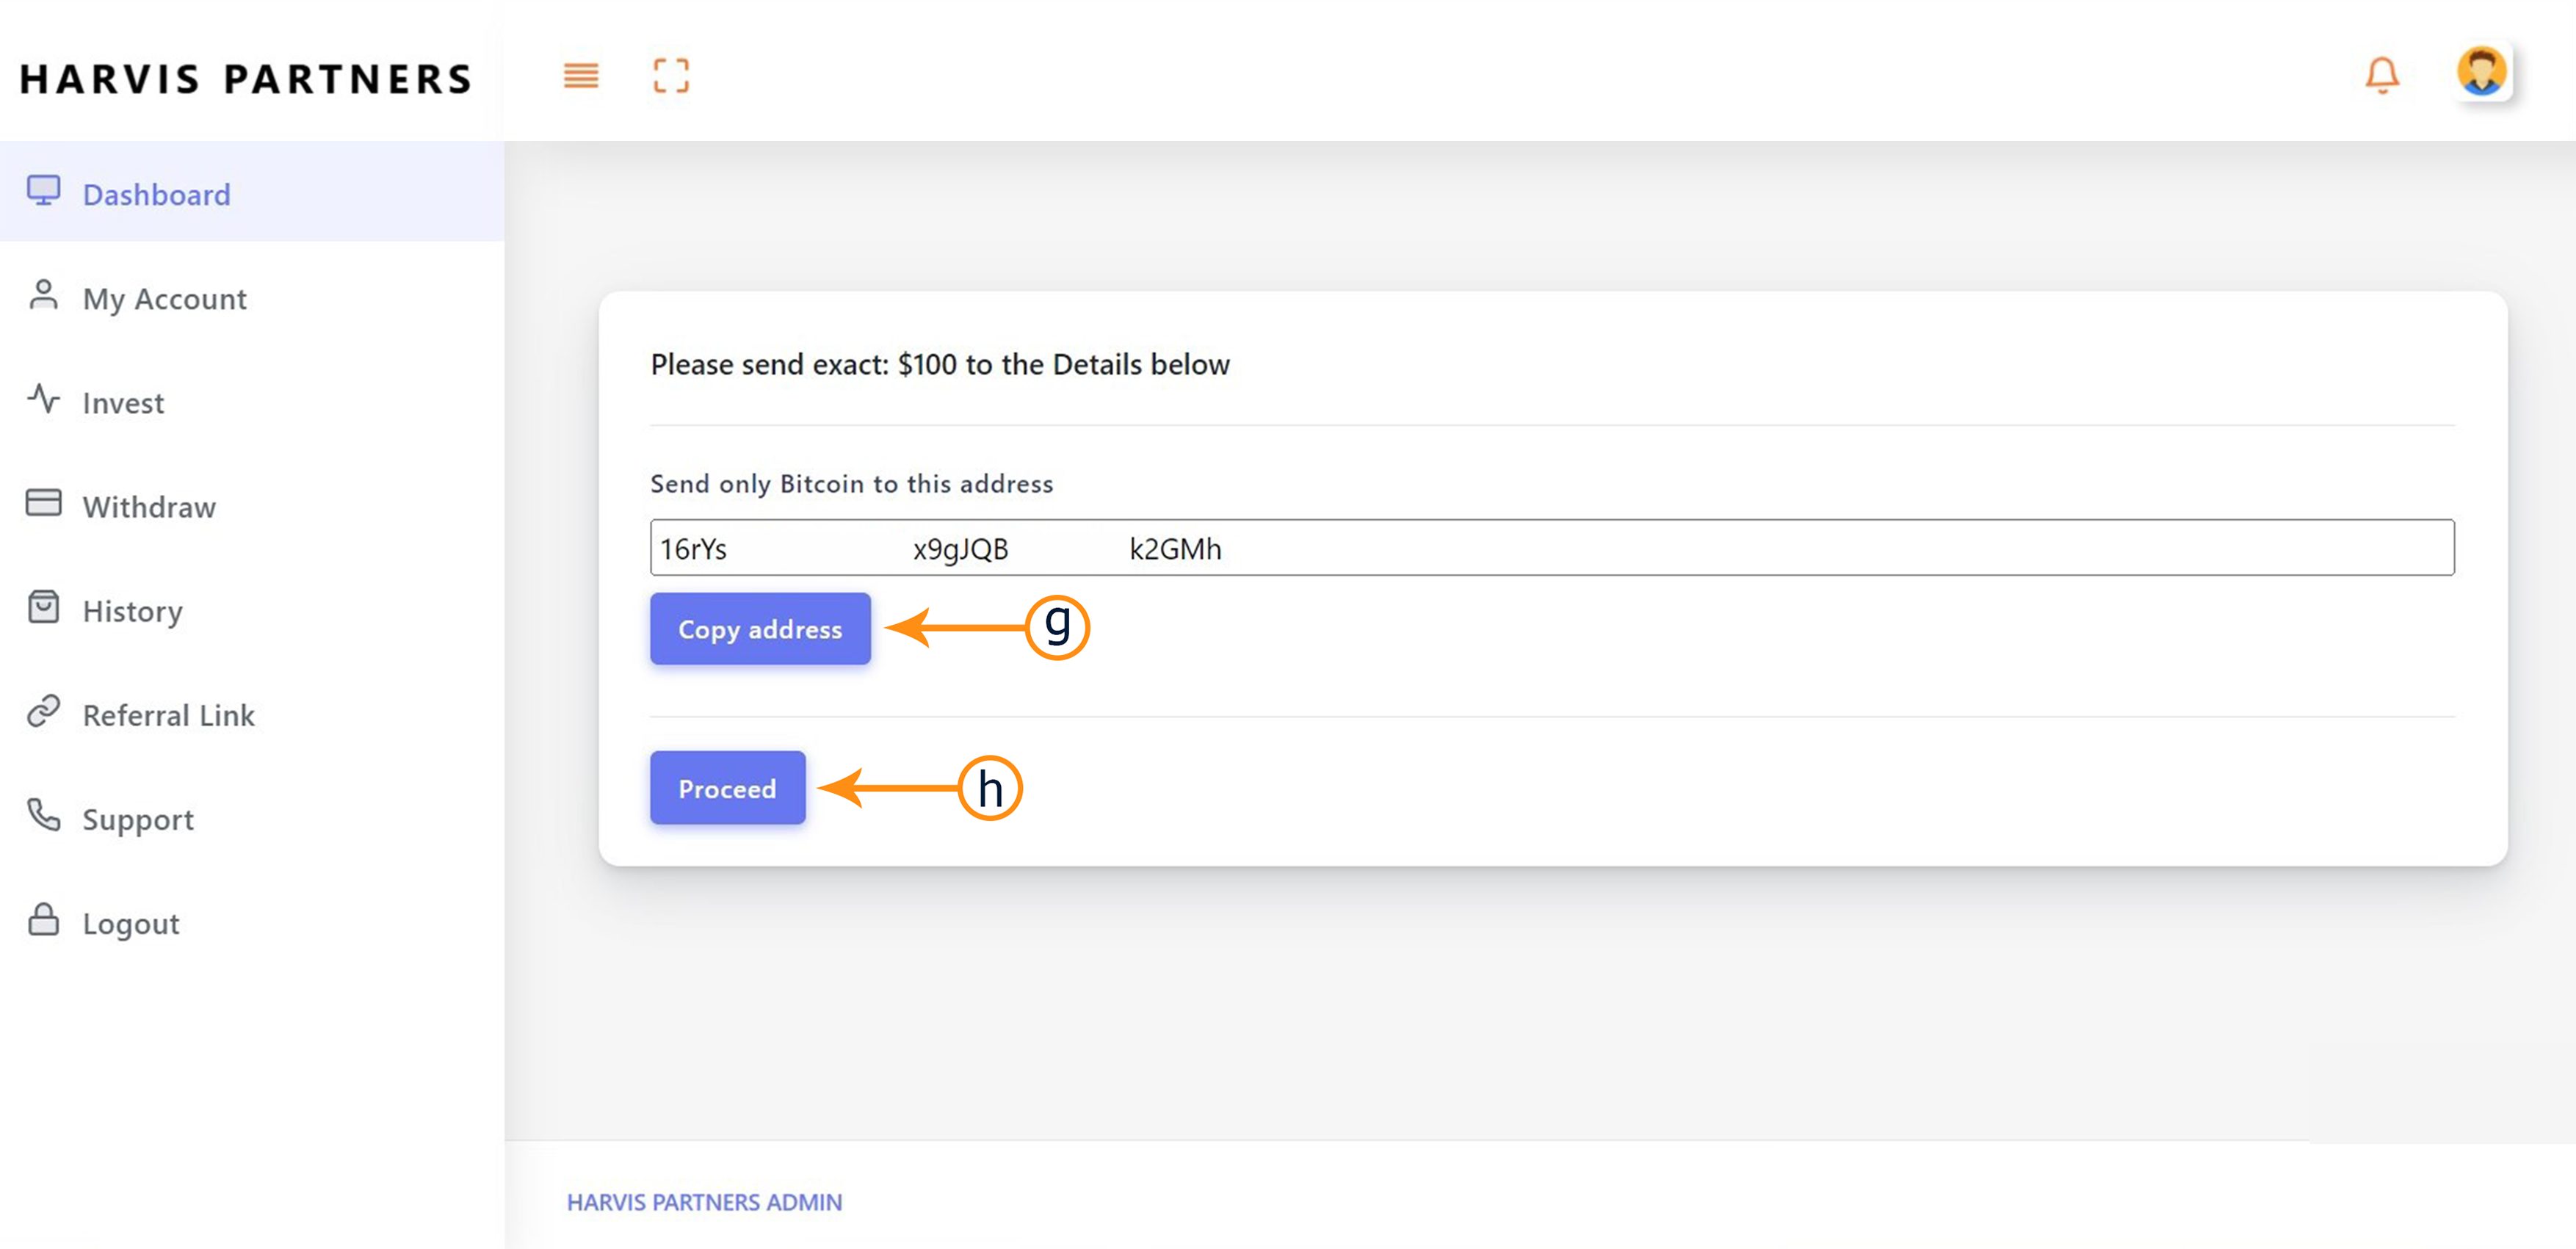2576x1249 pixels.
Task: Click the History shopping bag icon
Action: point(43,608)
